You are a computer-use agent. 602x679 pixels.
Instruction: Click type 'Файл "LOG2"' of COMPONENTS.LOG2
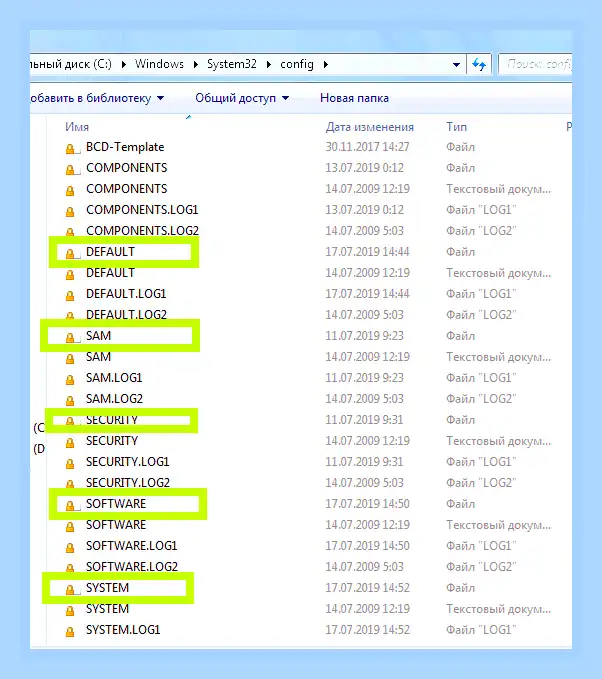coord(481,231)
